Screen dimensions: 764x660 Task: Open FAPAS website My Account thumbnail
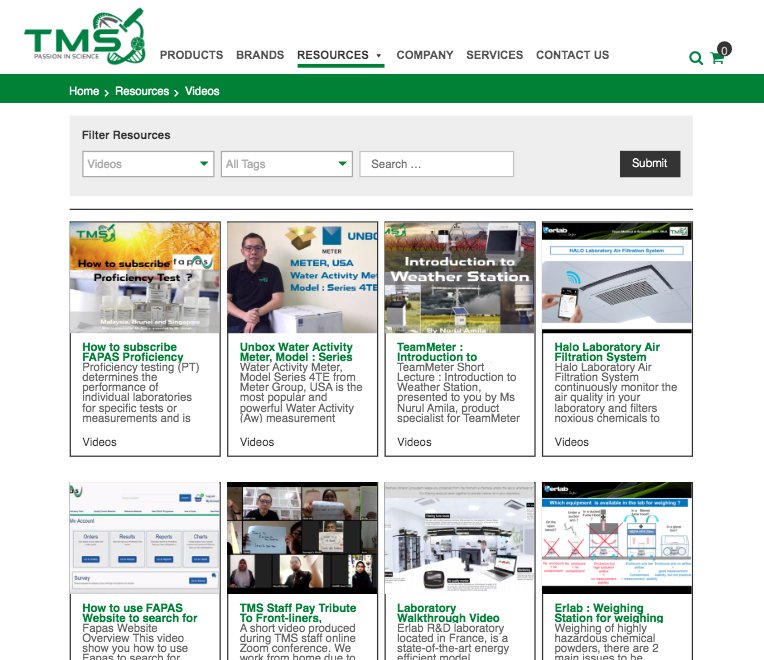pyautogui.click(x=145, y=538)
